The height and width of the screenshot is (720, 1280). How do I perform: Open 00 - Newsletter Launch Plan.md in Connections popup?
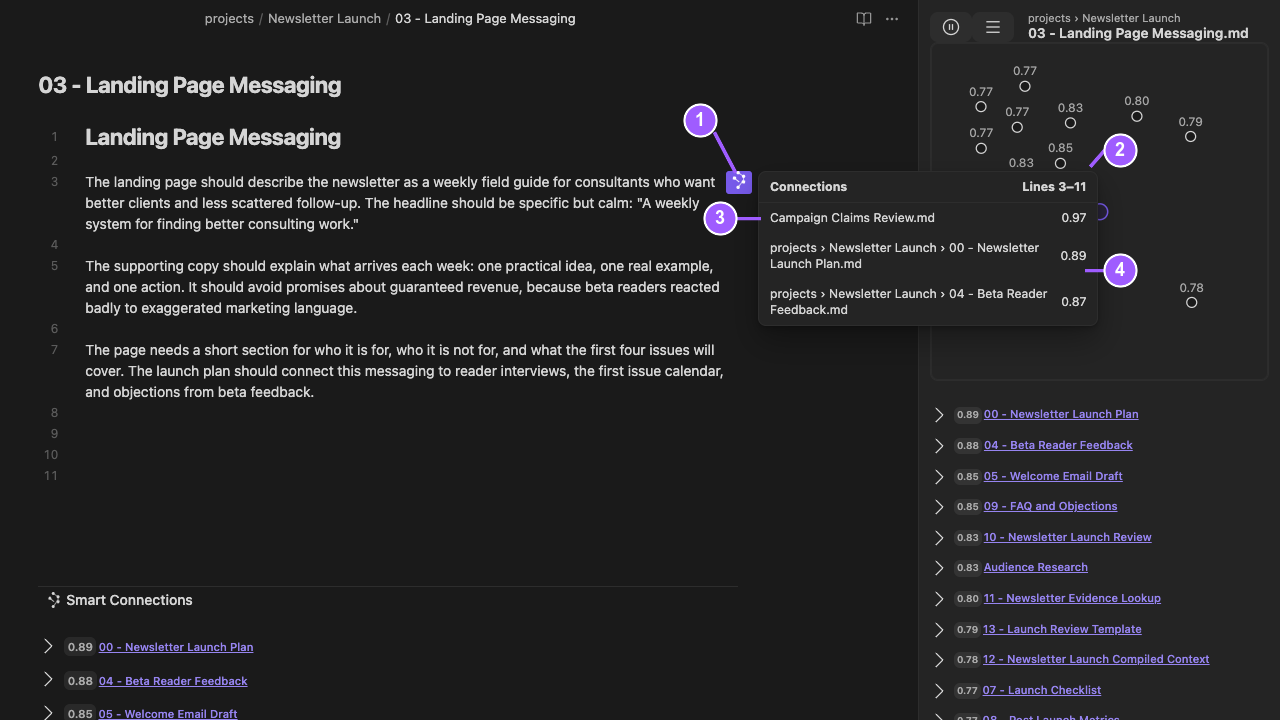(x=905, y=256)
